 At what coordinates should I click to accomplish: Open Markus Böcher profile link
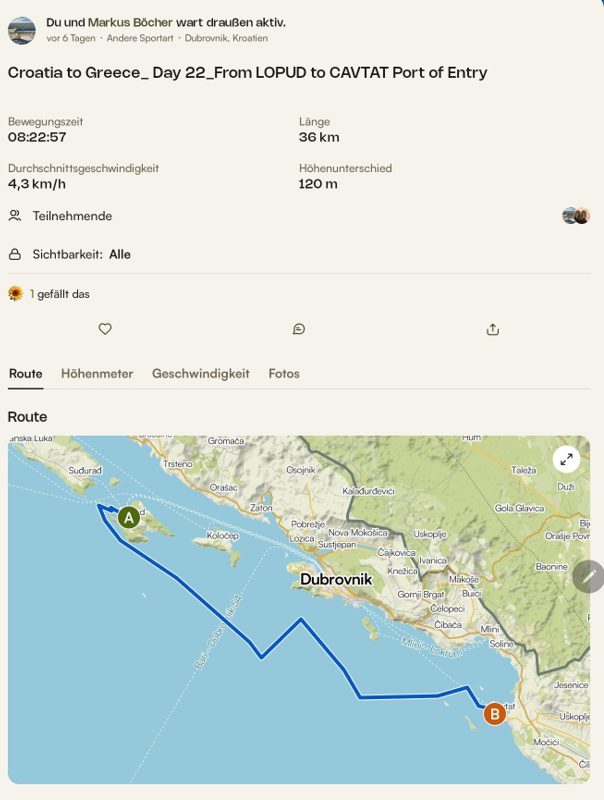pos(130,22)
